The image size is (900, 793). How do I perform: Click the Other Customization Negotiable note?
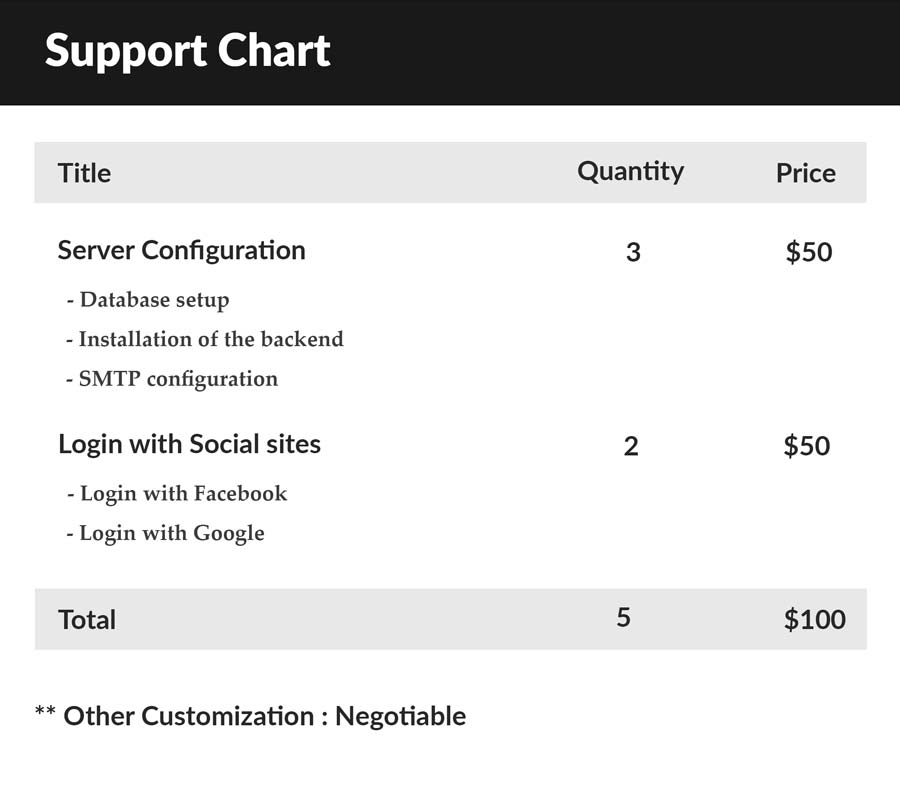click(251, 717)
